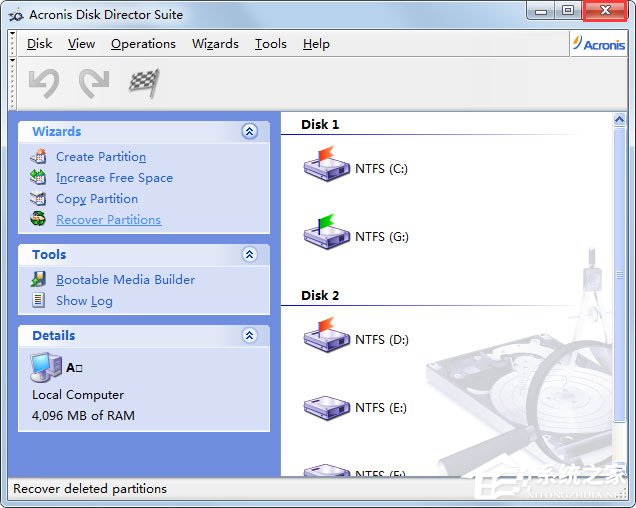
Task: Close the Acronis Disk Director Suite window
Action: [x=605, y=11]
